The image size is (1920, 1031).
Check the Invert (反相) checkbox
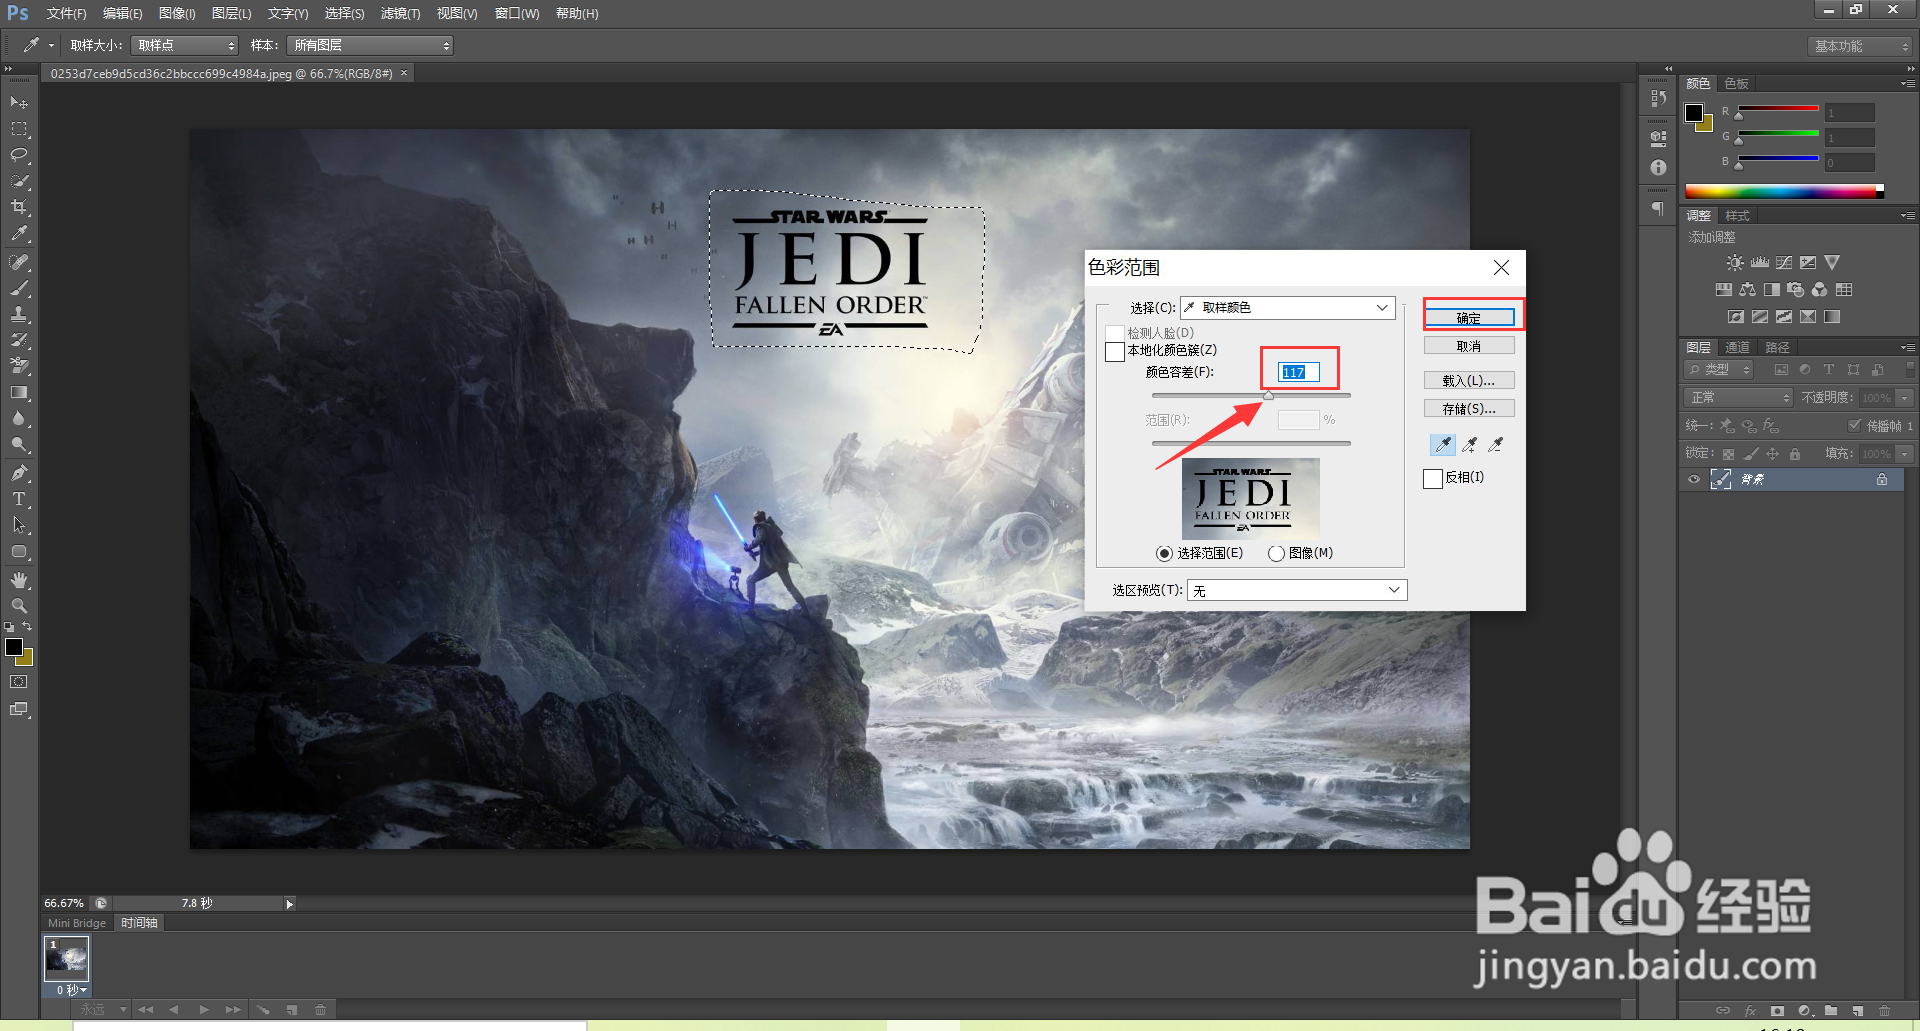[1433, 478]
